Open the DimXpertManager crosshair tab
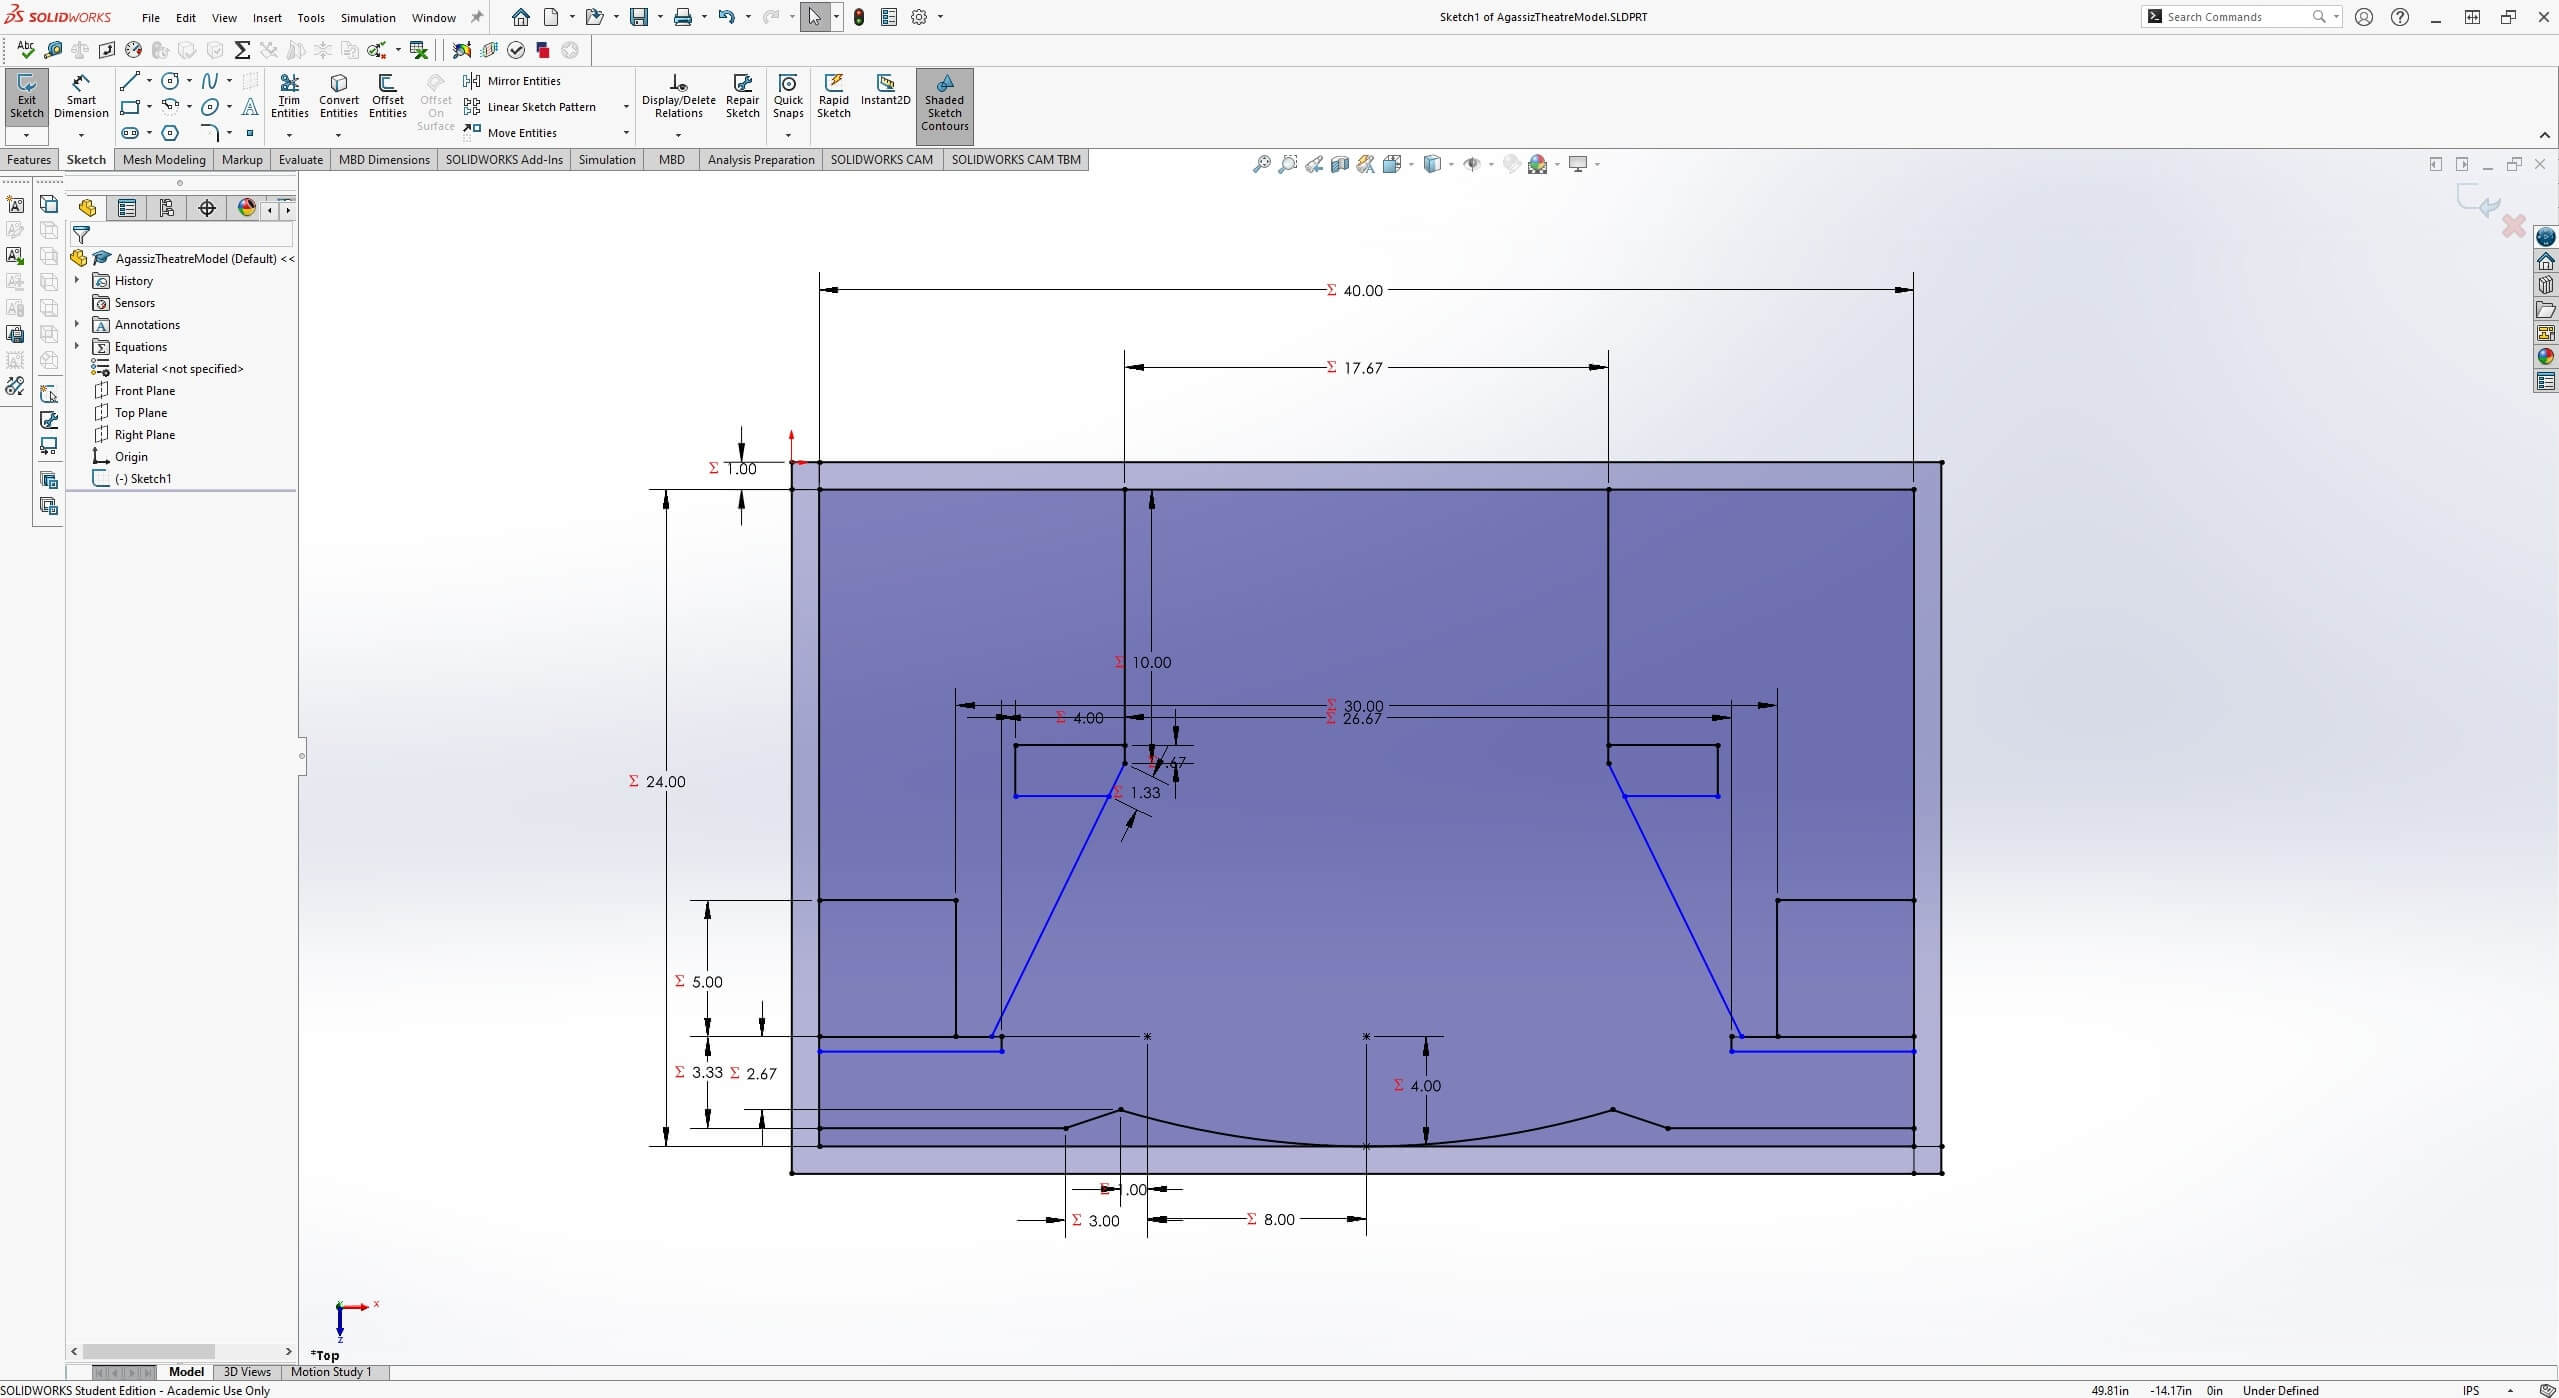The width and height of the screenshot is (2559, 1398). [207, 208]
